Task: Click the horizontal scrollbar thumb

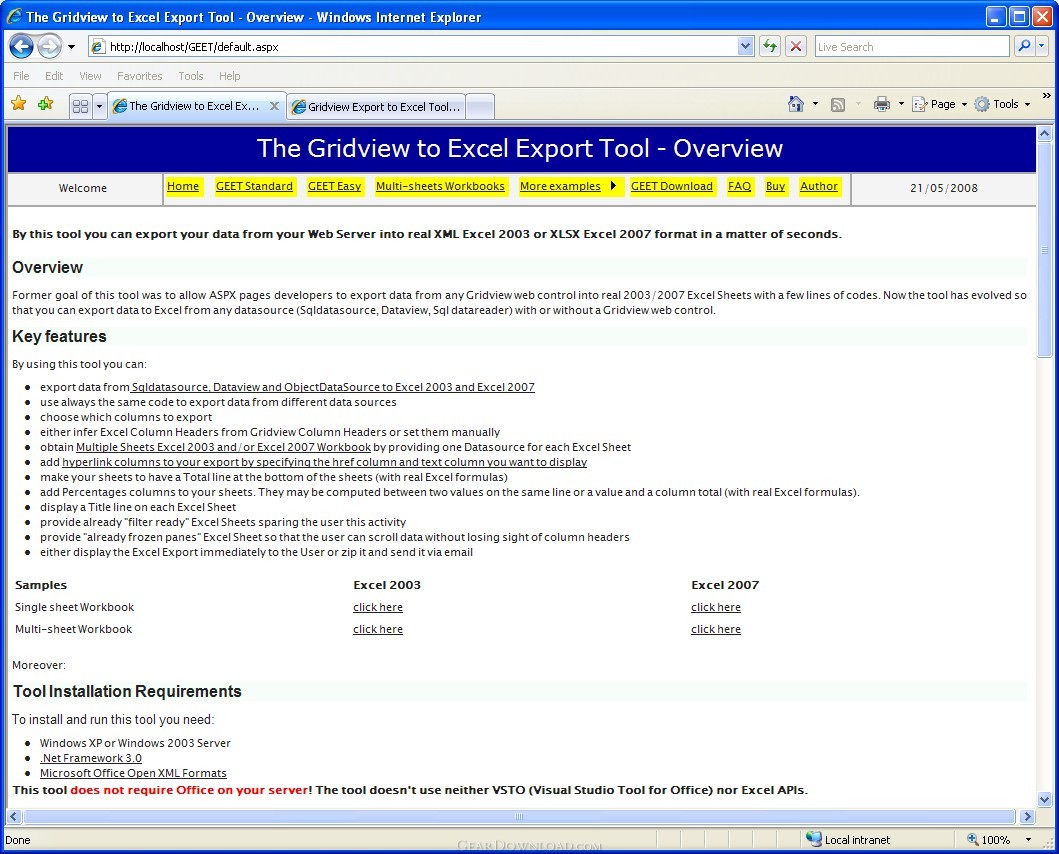Action: tap(519, 816)
